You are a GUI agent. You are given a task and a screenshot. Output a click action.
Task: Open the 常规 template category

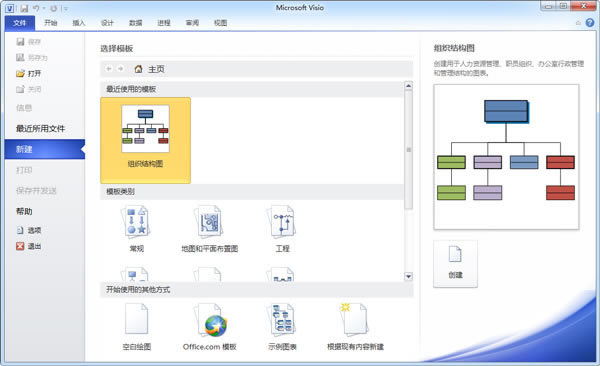(137, 229)
